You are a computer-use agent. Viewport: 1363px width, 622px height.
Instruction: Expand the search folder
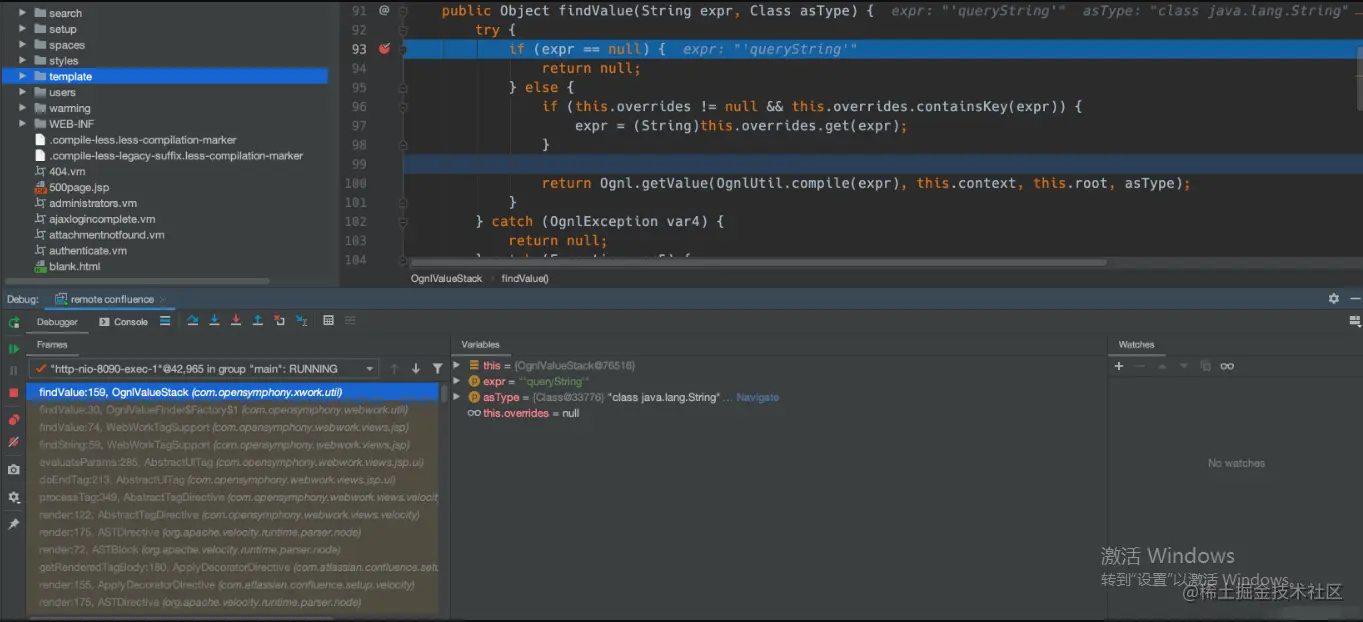pyautogui.click(x=23, y=13)
